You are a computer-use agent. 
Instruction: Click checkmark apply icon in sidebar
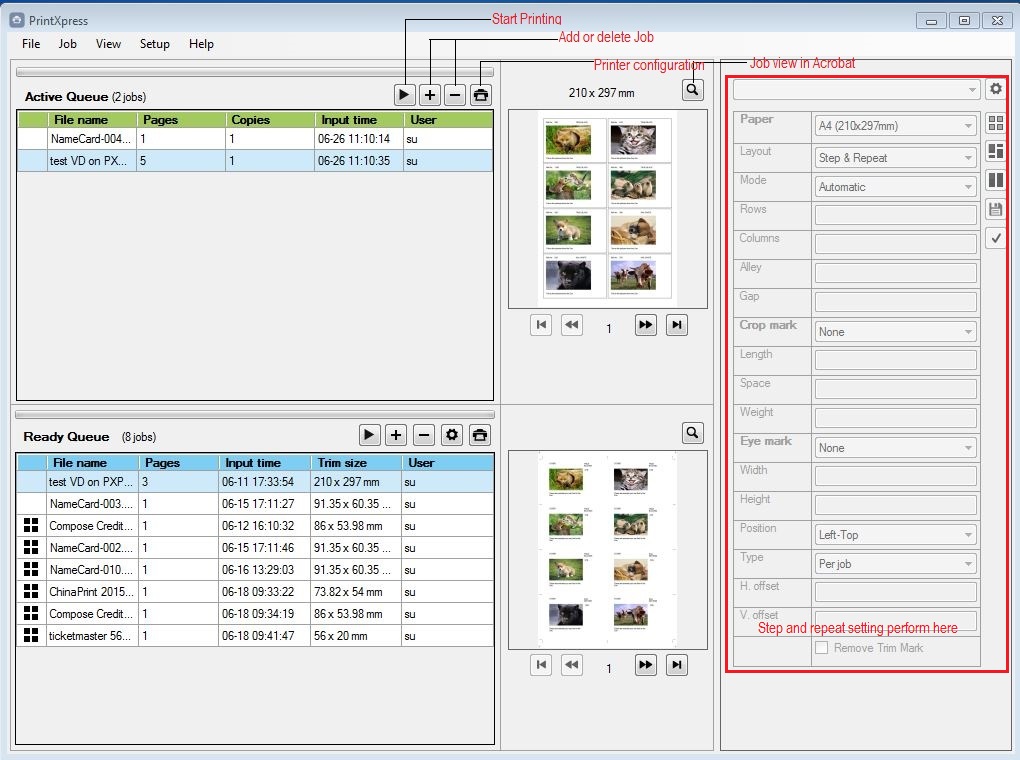995,238
